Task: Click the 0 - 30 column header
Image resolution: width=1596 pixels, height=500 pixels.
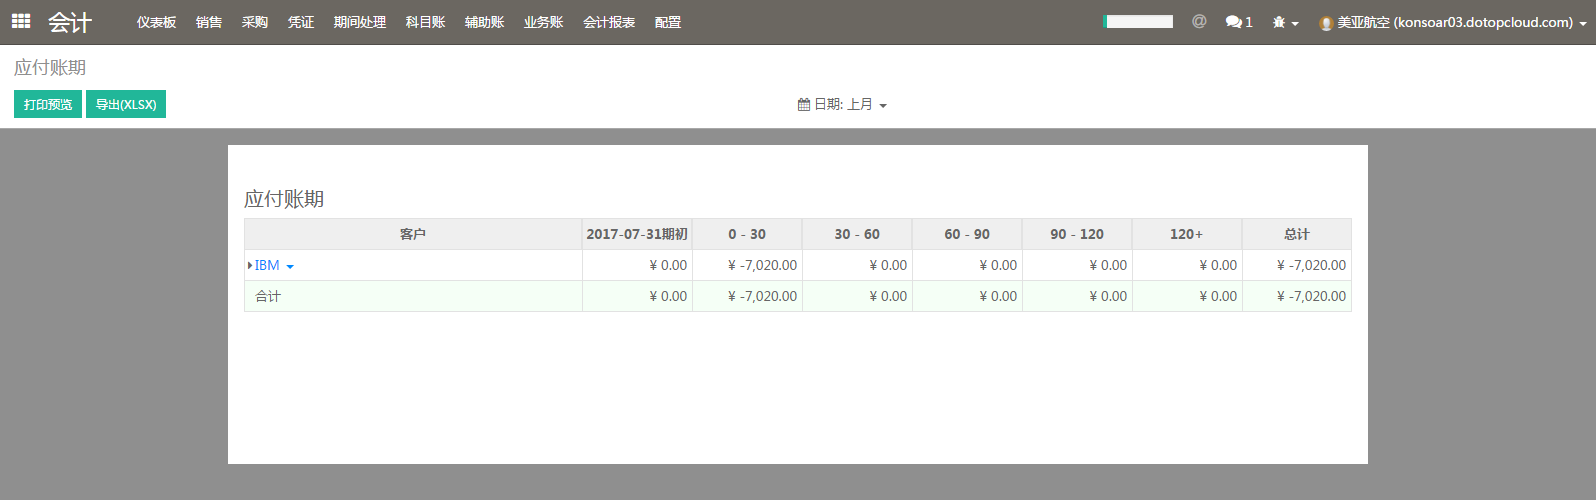Action: [x=747, y=234]
